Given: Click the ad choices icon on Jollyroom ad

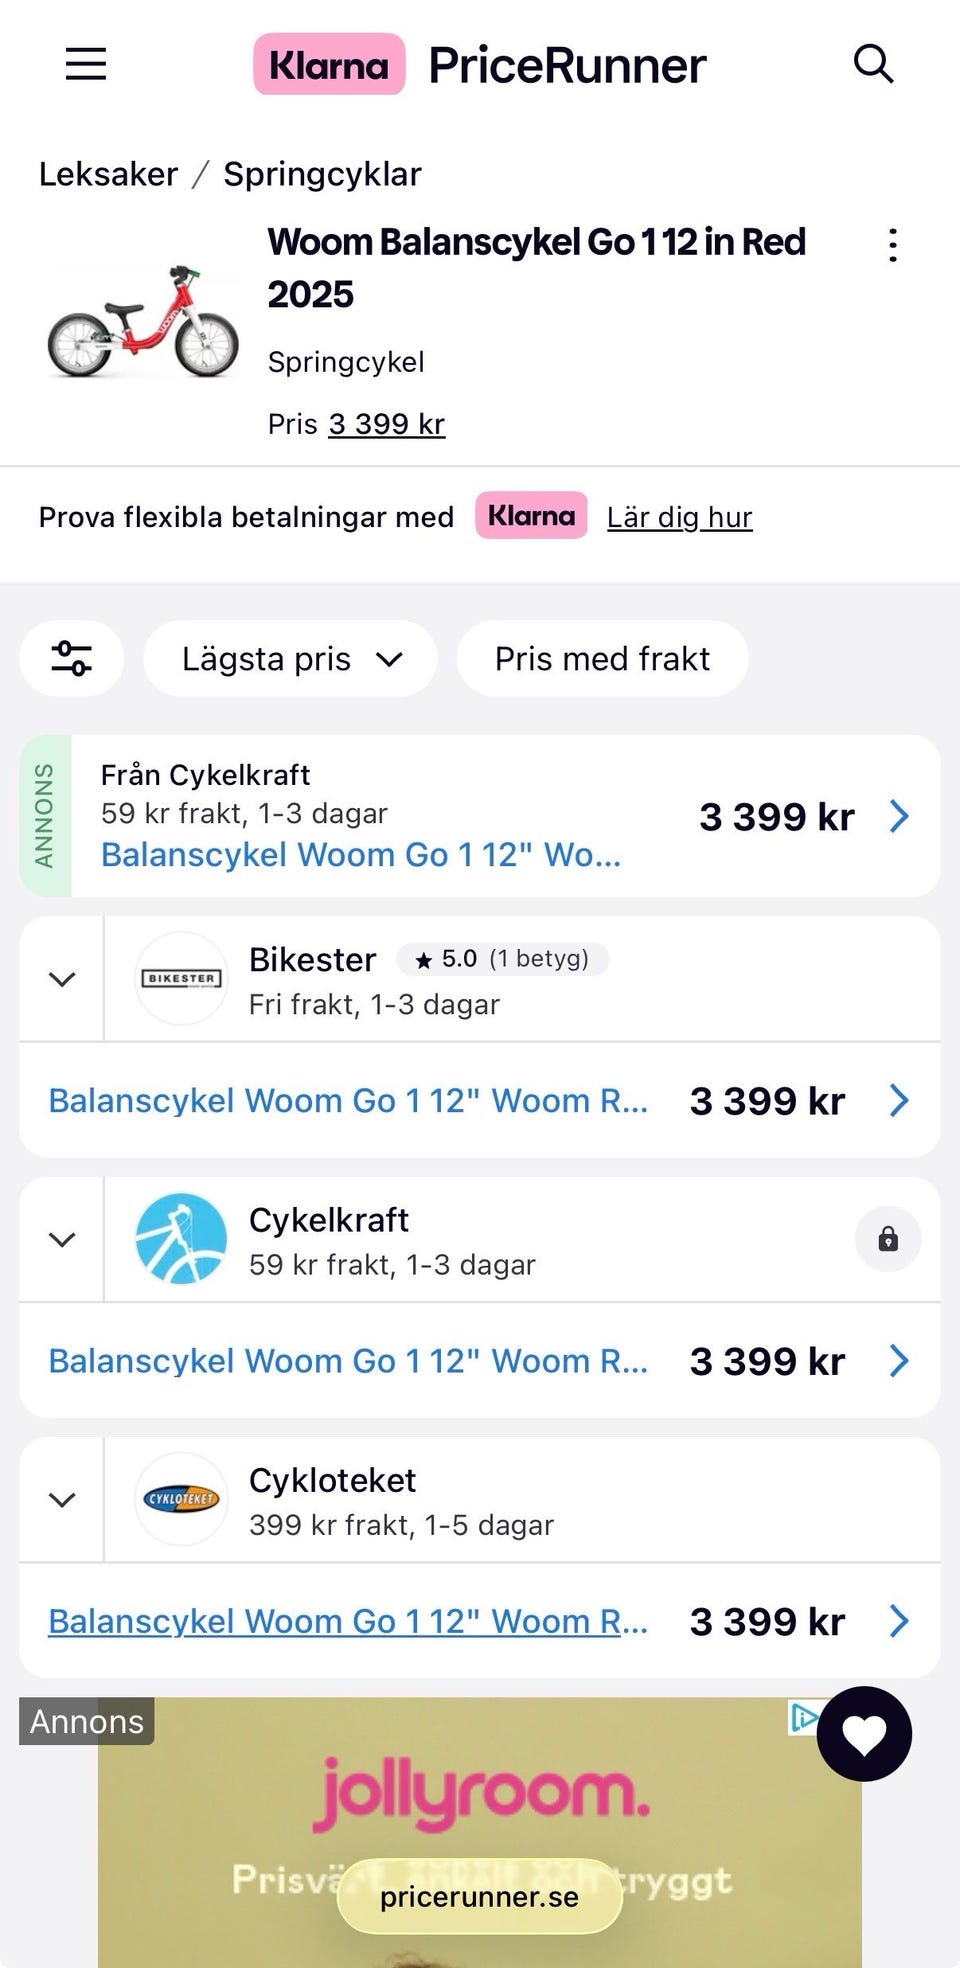Looking at the screenshot, I should pos(802,1718).
